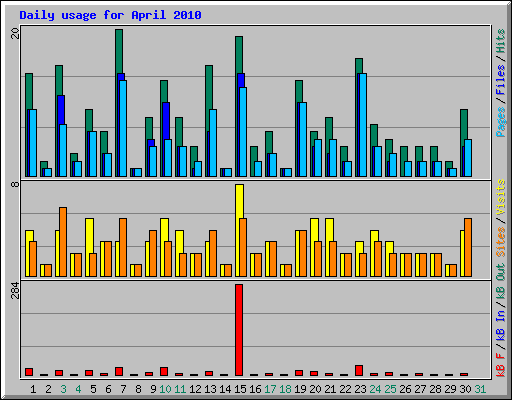Viewport: 512px width, 400px height.
Task: Click the "8" value on the middle axis
Action: click(x=15, y=184)
